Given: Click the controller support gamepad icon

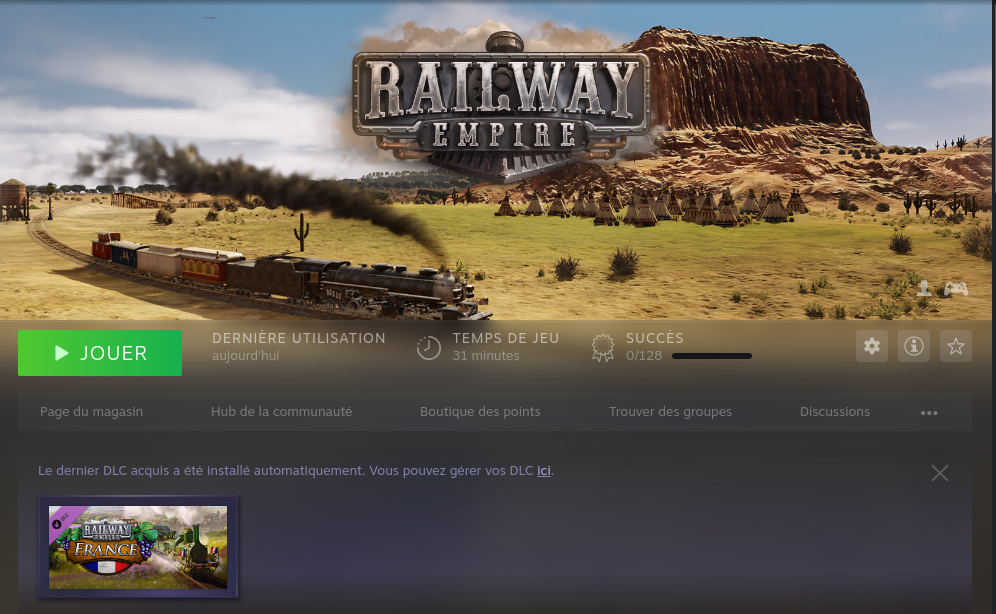Looking at the screenshot, I should coord(955,289).
